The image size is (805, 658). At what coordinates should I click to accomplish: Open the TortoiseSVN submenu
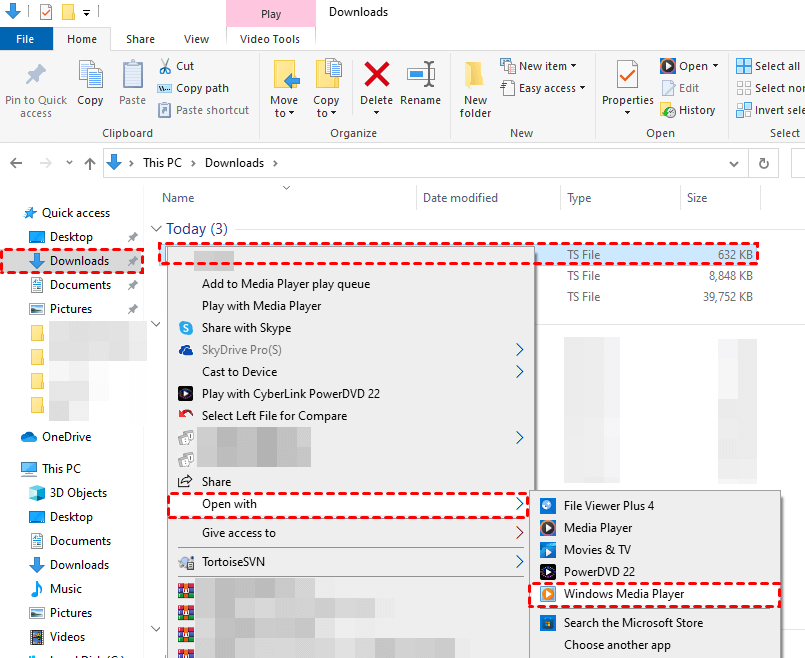[351, 562]
